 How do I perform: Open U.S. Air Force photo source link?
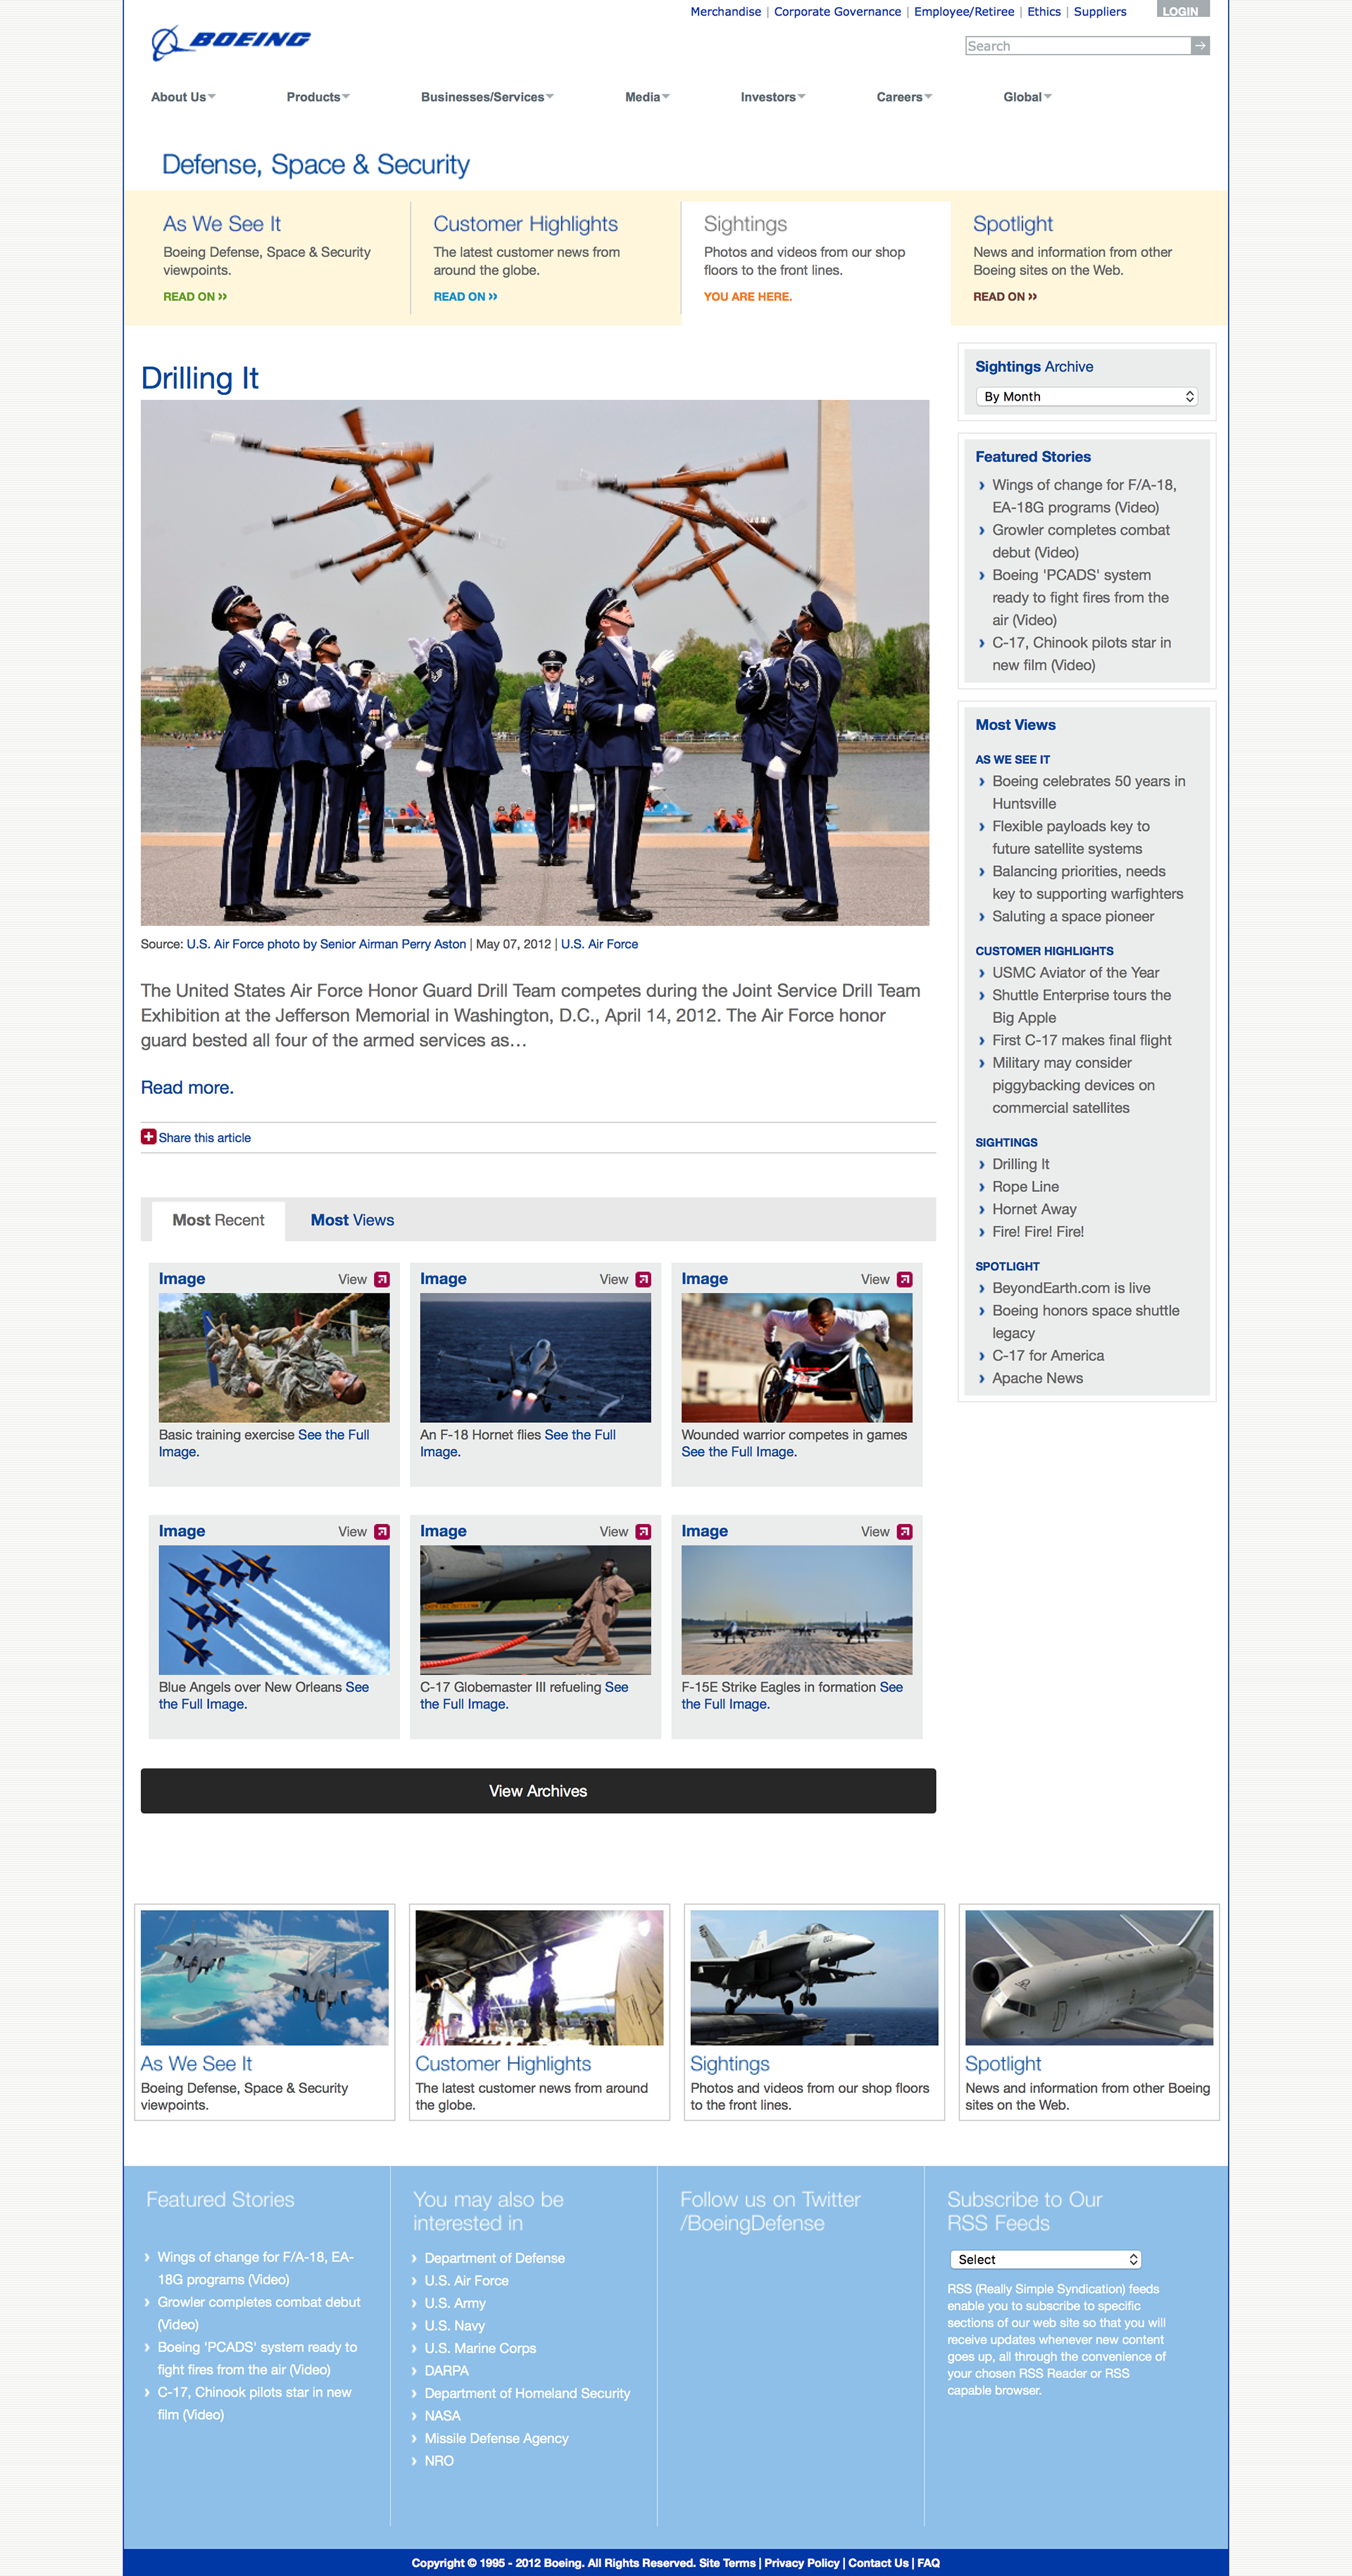(x=326, y=944)
